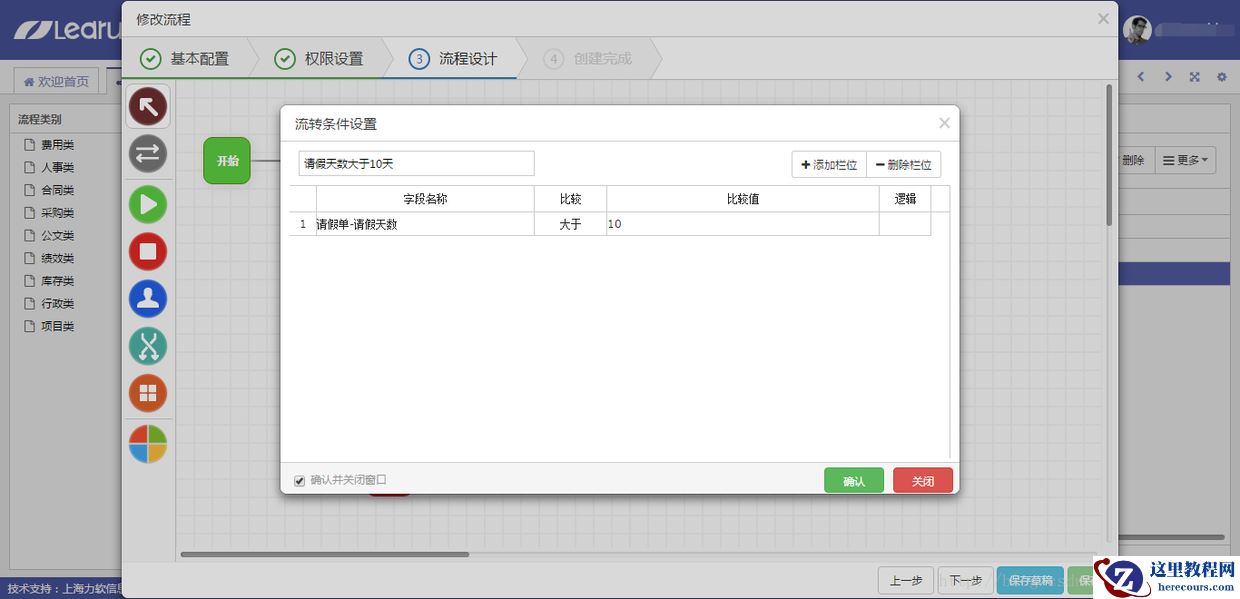Click 删除栏位 to remove a row
This screenshot has height=599, width=1240.
903,164
